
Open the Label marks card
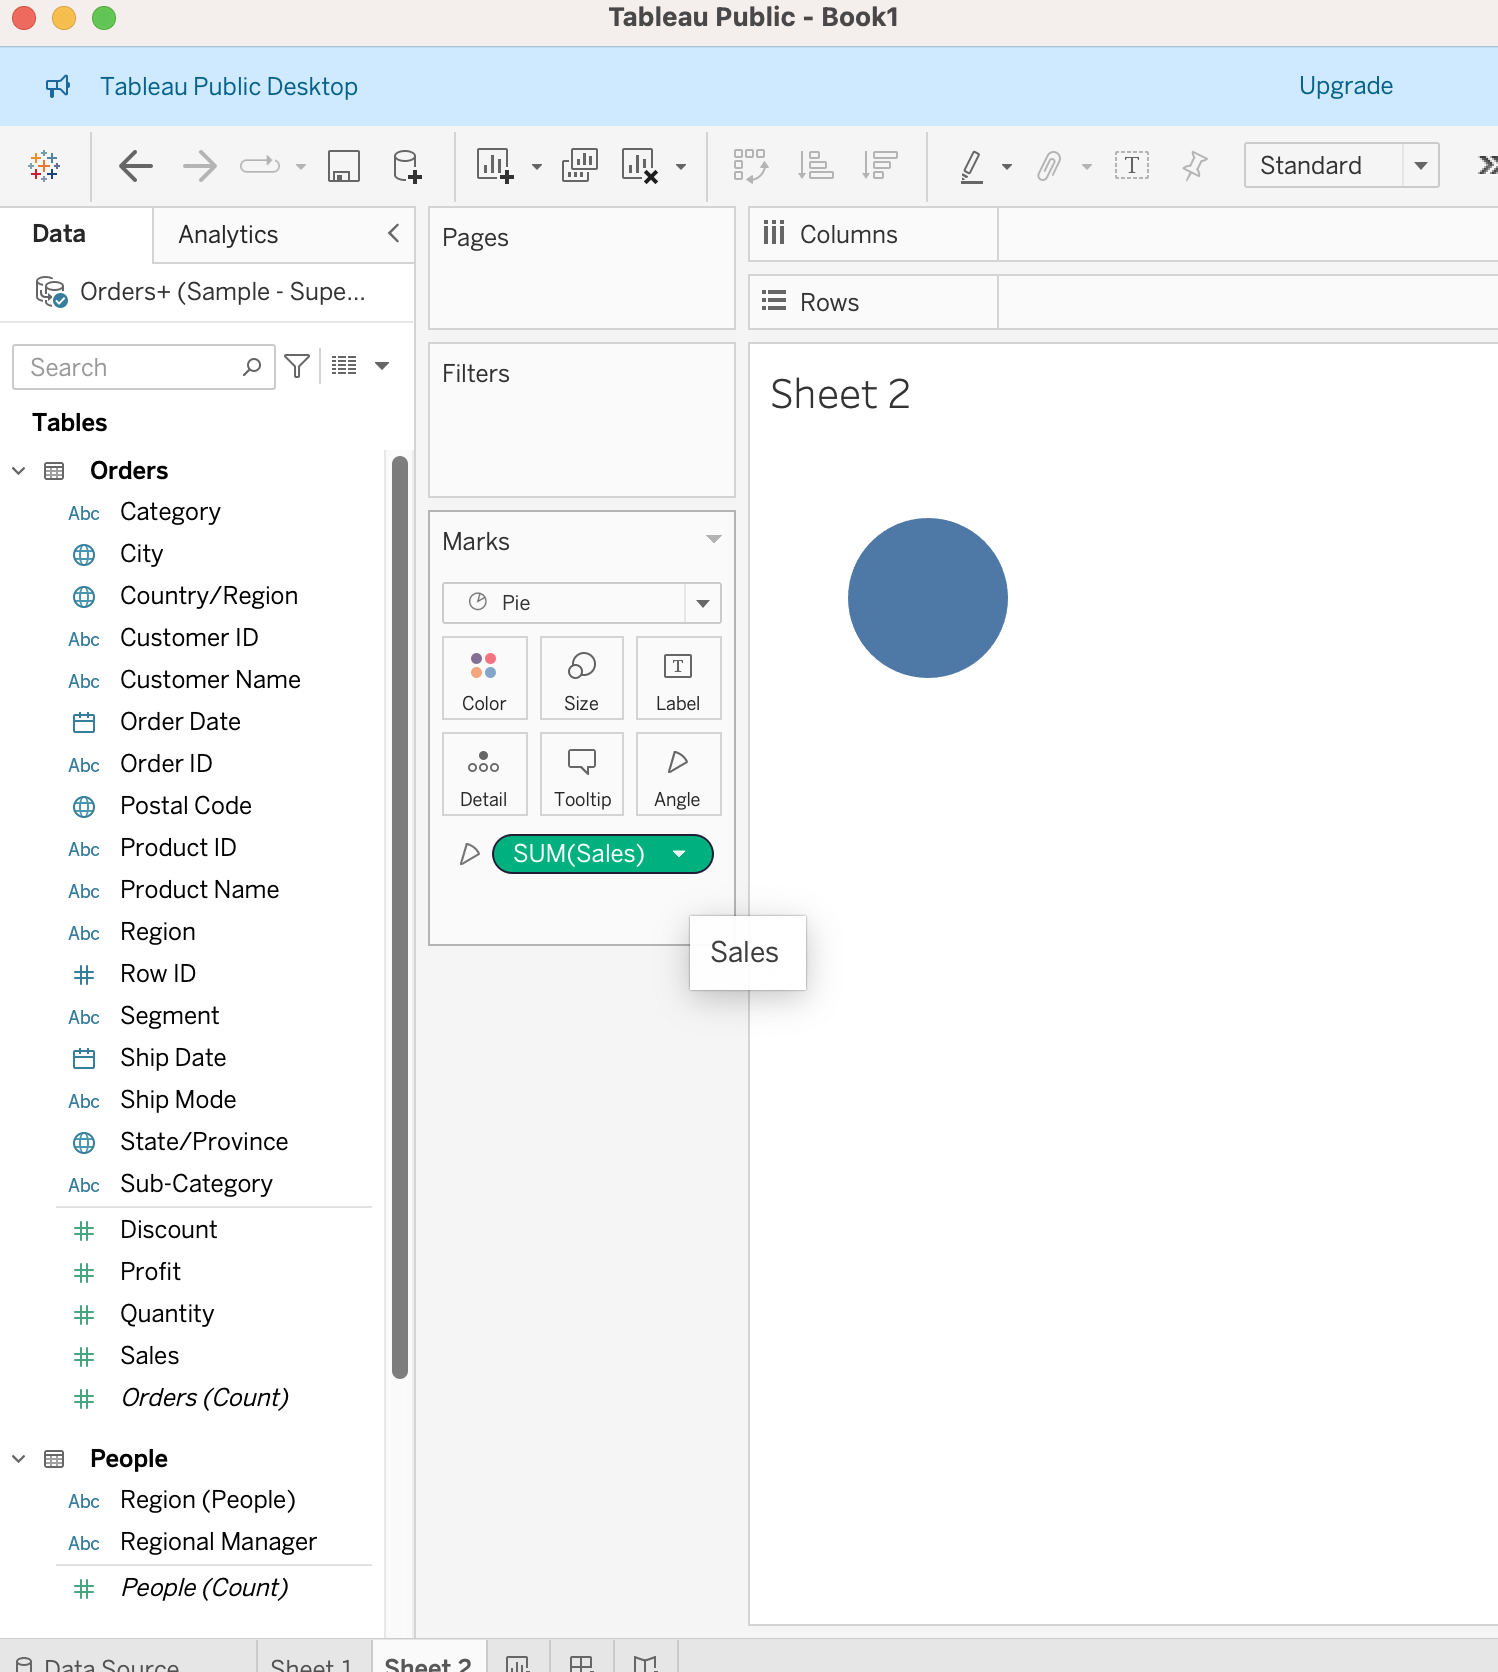point(678,679)
